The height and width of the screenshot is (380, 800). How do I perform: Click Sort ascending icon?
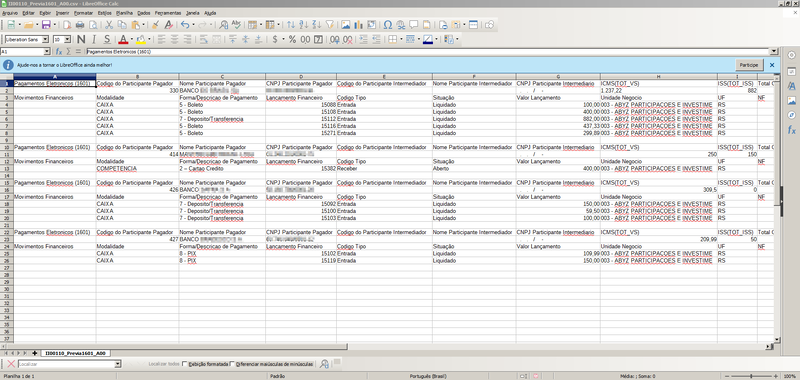pyautogui.click(x=304, y=24)
